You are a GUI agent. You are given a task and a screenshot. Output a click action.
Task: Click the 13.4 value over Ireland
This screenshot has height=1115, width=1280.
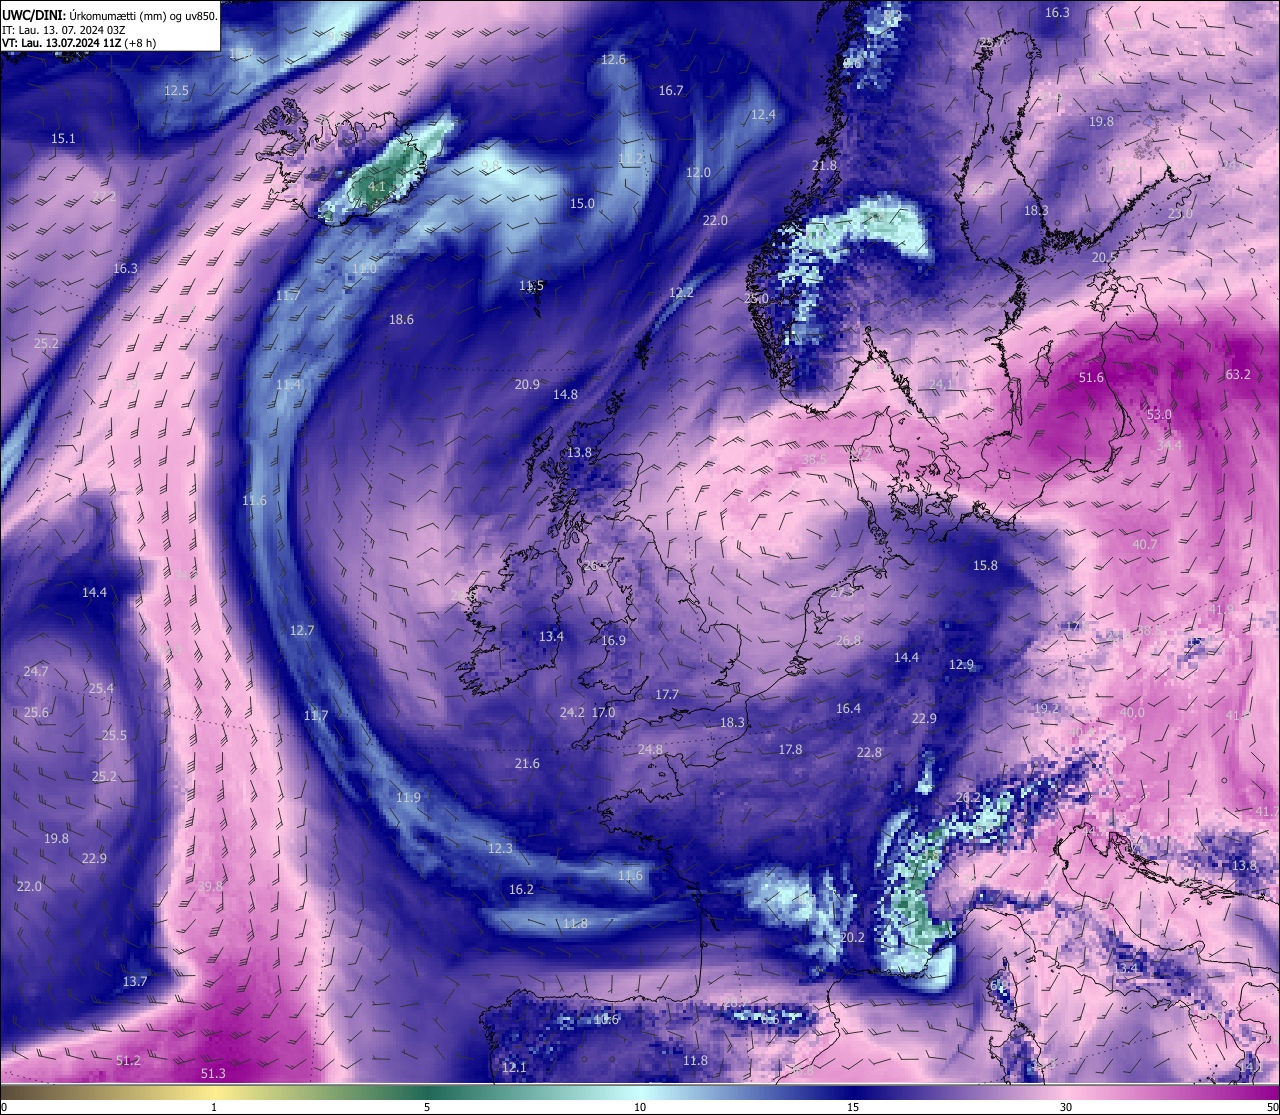click(551, 637)
